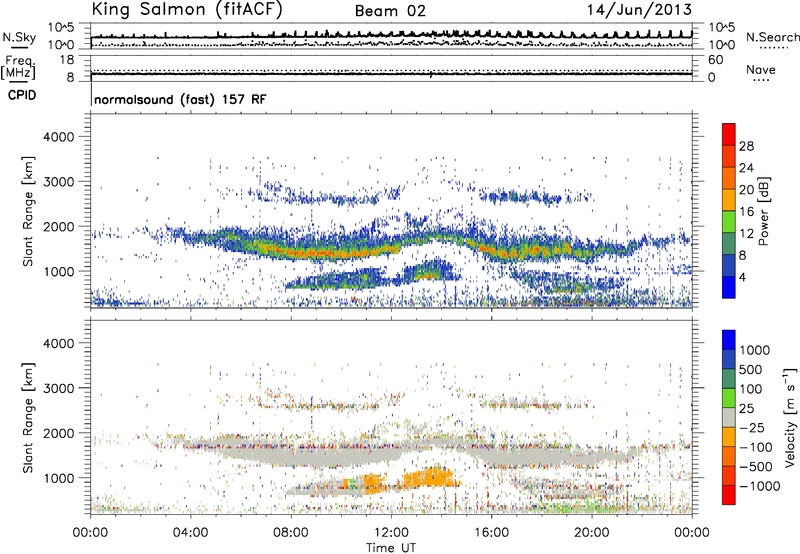
Task: Click the red top segment of power colorbar
Action: coord(729,134)
